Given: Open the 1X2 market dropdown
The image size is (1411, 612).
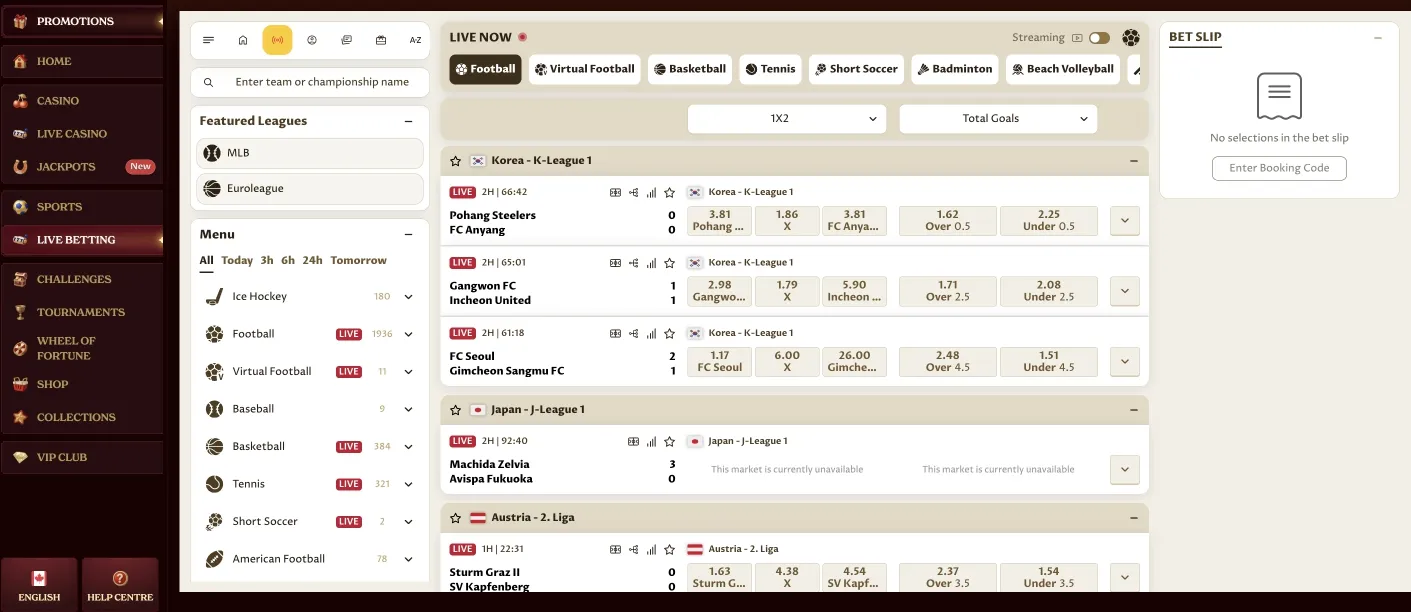Looking at the screenshot, I should 787,119.
